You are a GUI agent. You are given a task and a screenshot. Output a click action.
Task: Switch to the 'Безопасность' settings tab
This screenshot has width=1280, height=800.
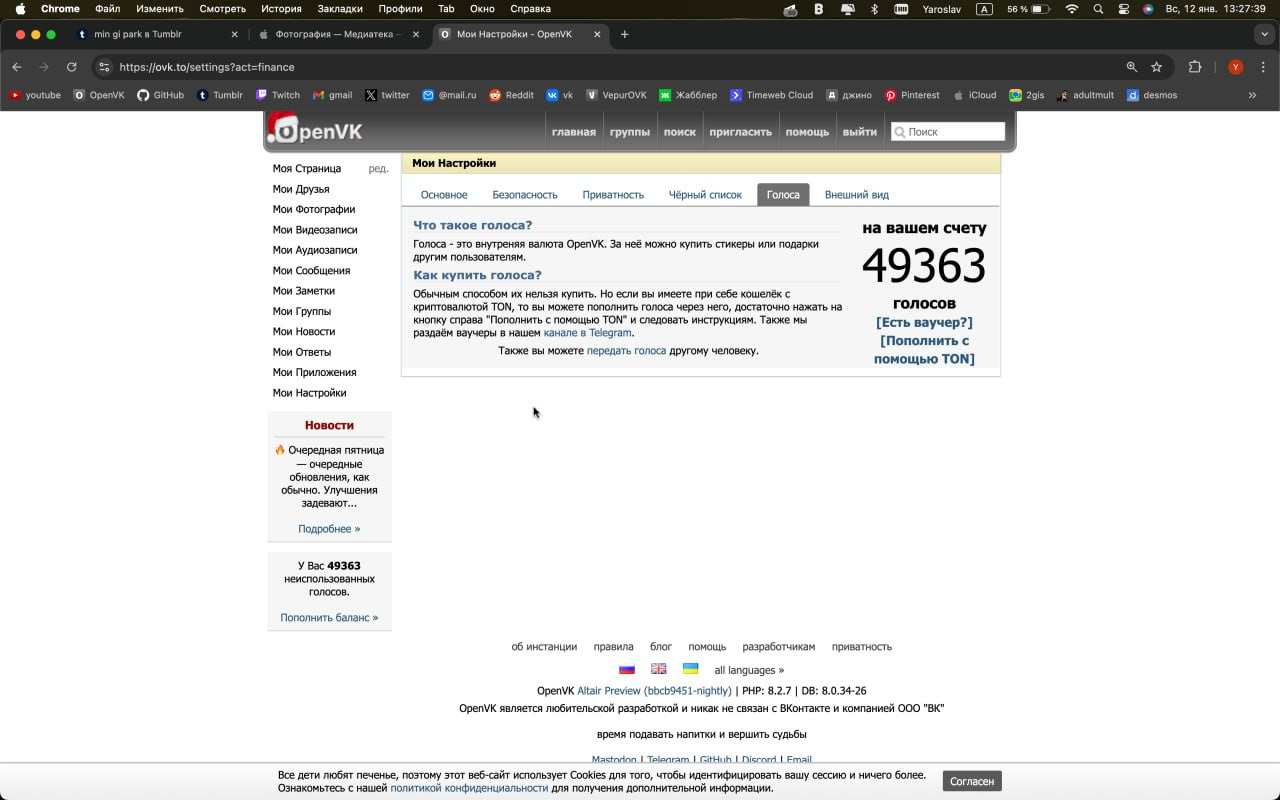pos(525,195)
